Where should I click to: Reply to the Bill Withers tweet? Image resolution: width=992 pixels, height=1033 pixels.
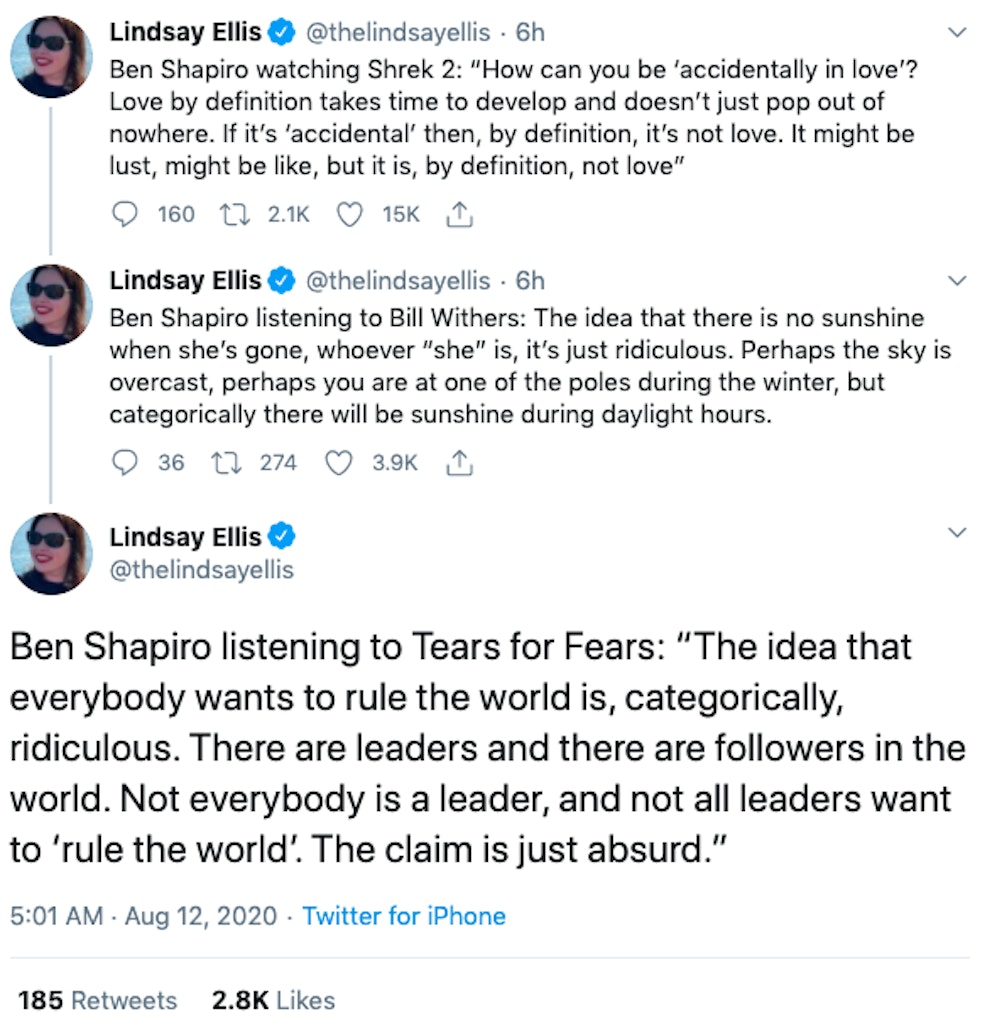tap(125, 462)
